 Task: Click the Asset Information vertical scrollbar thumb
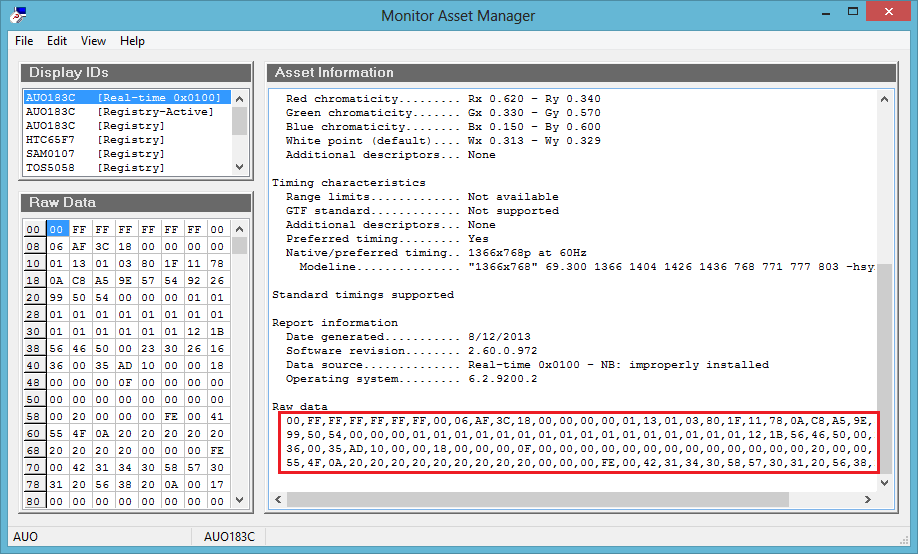pyautogui.click(x=885, y=368)
